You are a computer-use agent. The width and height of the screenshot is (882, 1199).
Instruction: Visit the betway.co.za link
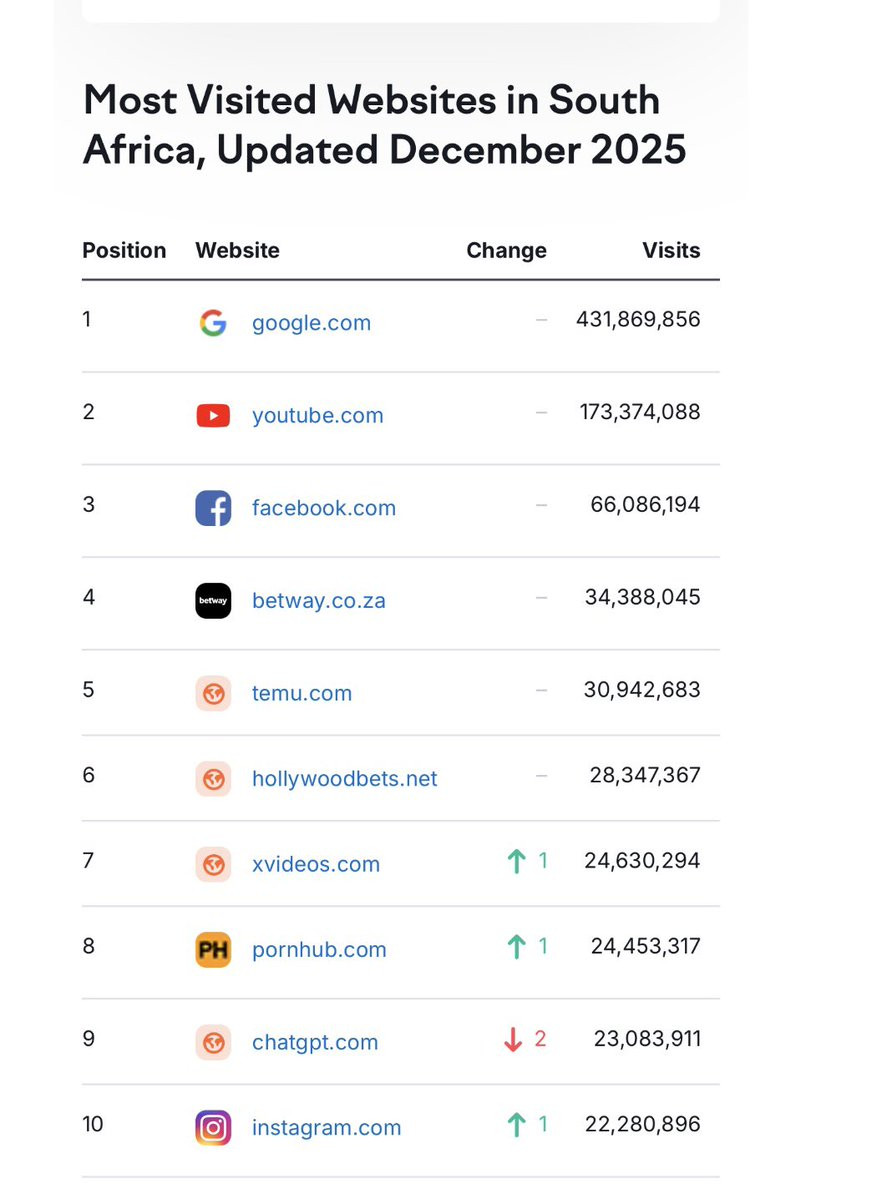click(x=318, y=601)
